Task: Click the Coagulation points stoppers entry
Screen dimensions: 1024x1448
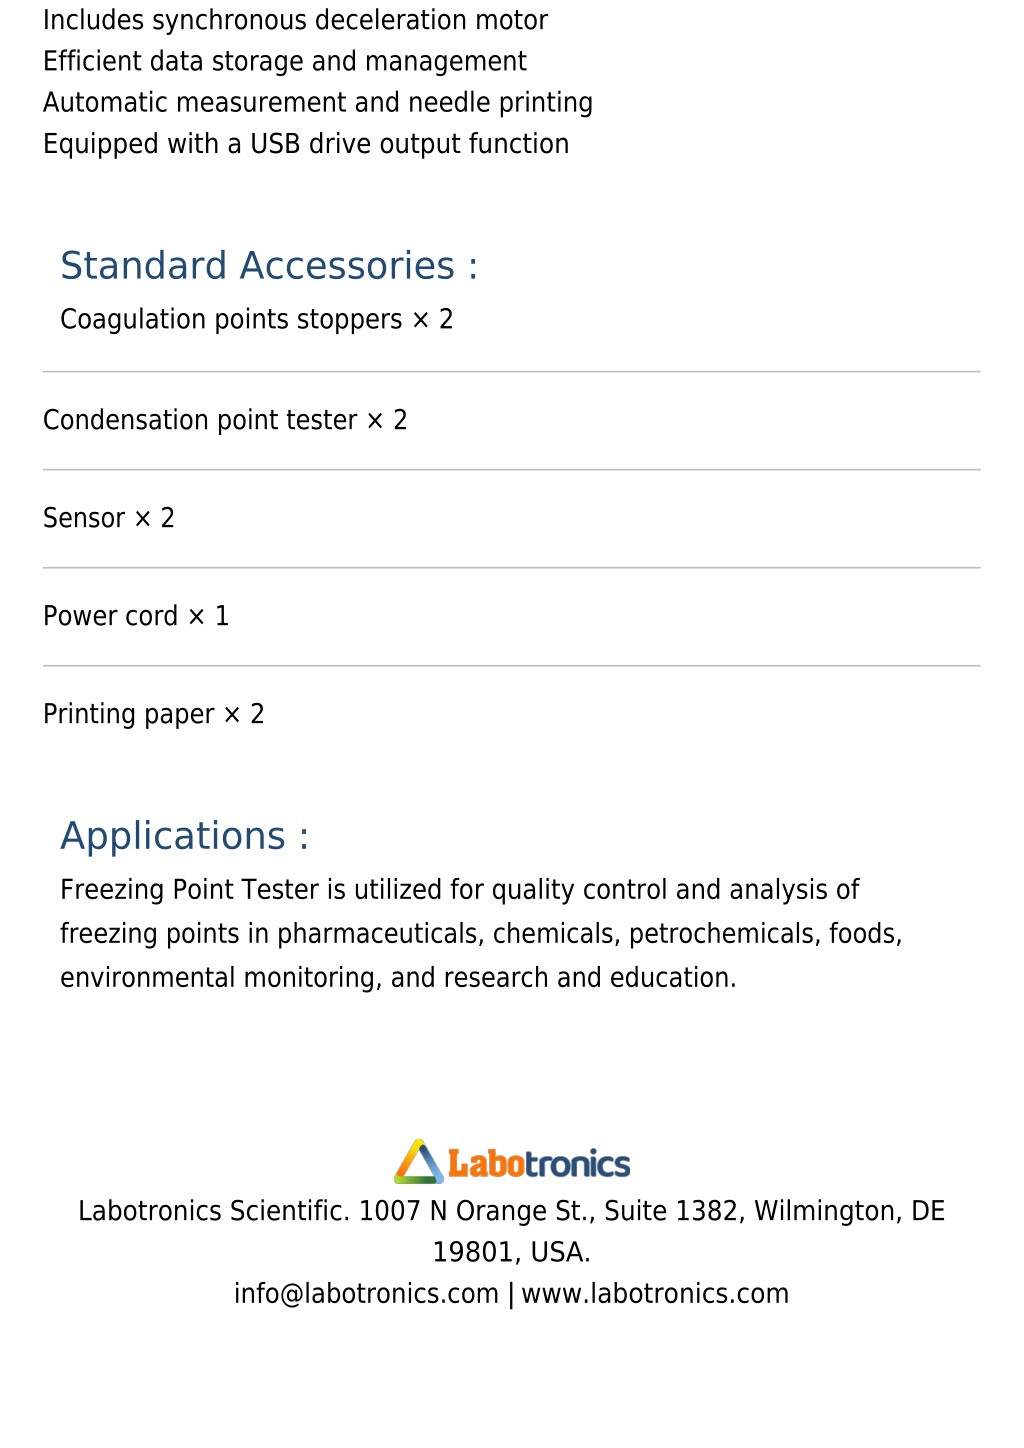Action: (257, 319)
